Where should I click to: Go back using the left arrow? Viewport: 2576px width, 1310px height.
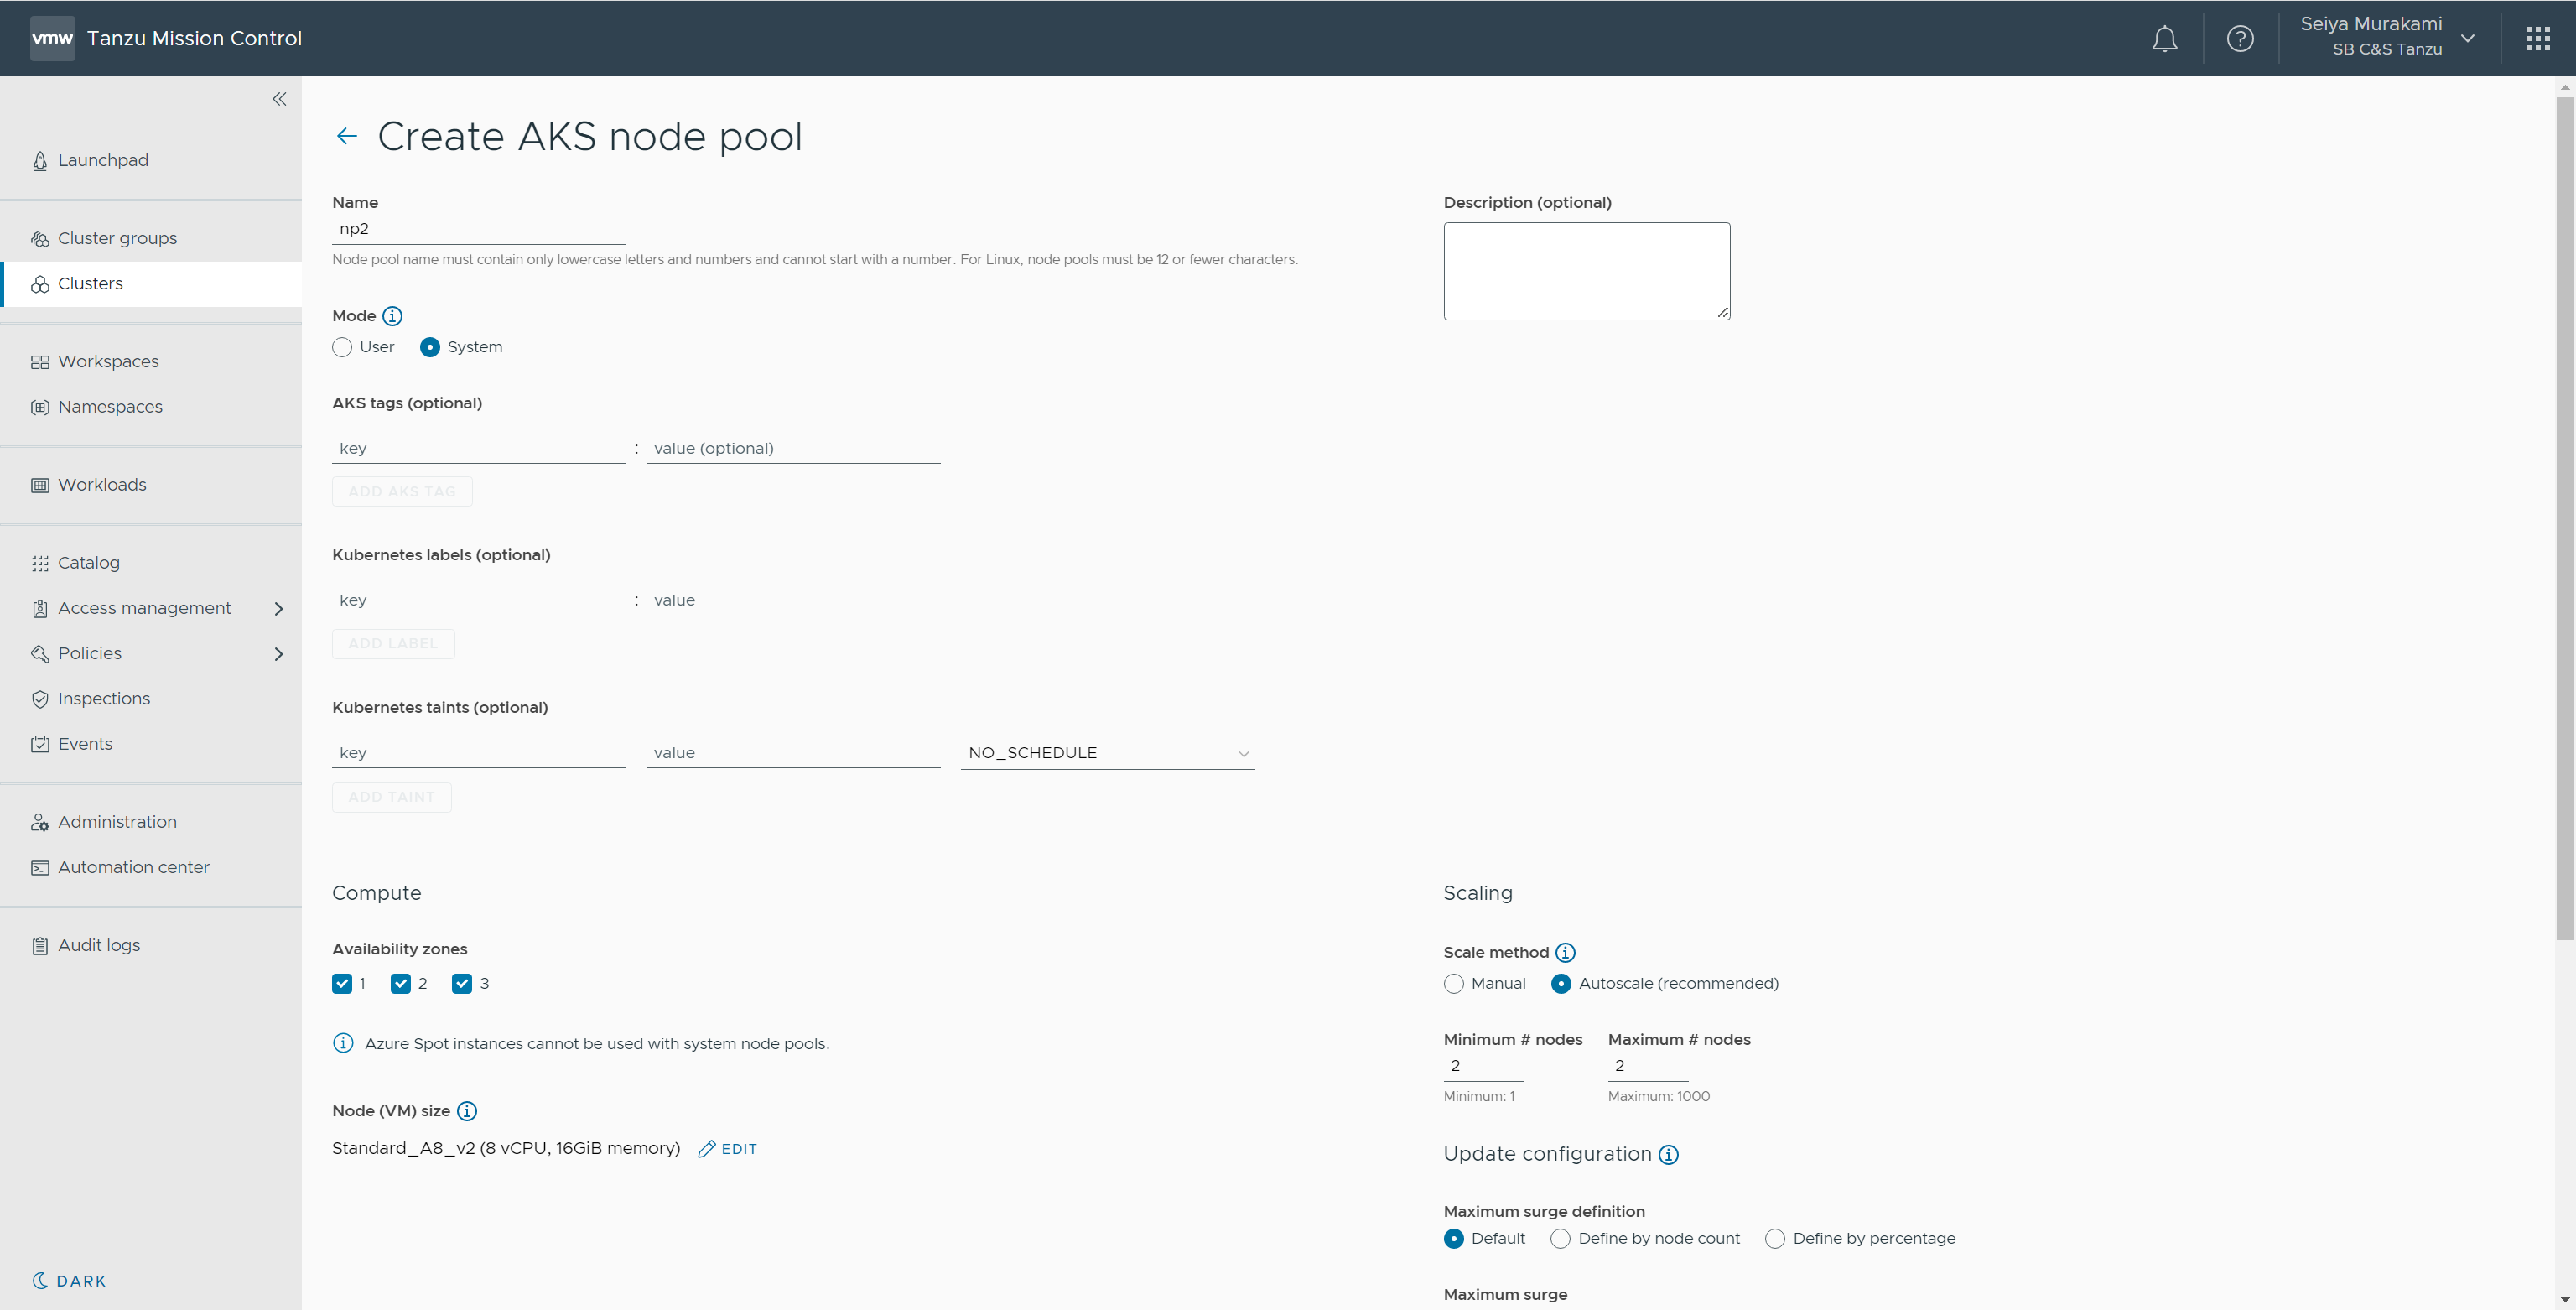coord(347,136)
